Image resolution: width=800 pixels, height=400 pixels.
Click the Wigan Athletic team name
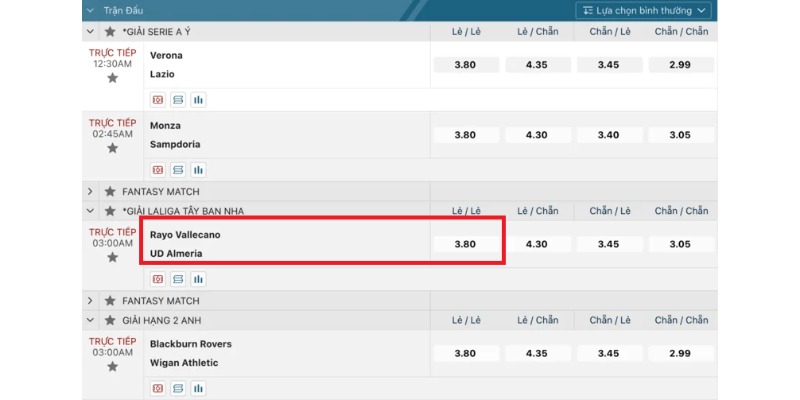tap(184, 363)
